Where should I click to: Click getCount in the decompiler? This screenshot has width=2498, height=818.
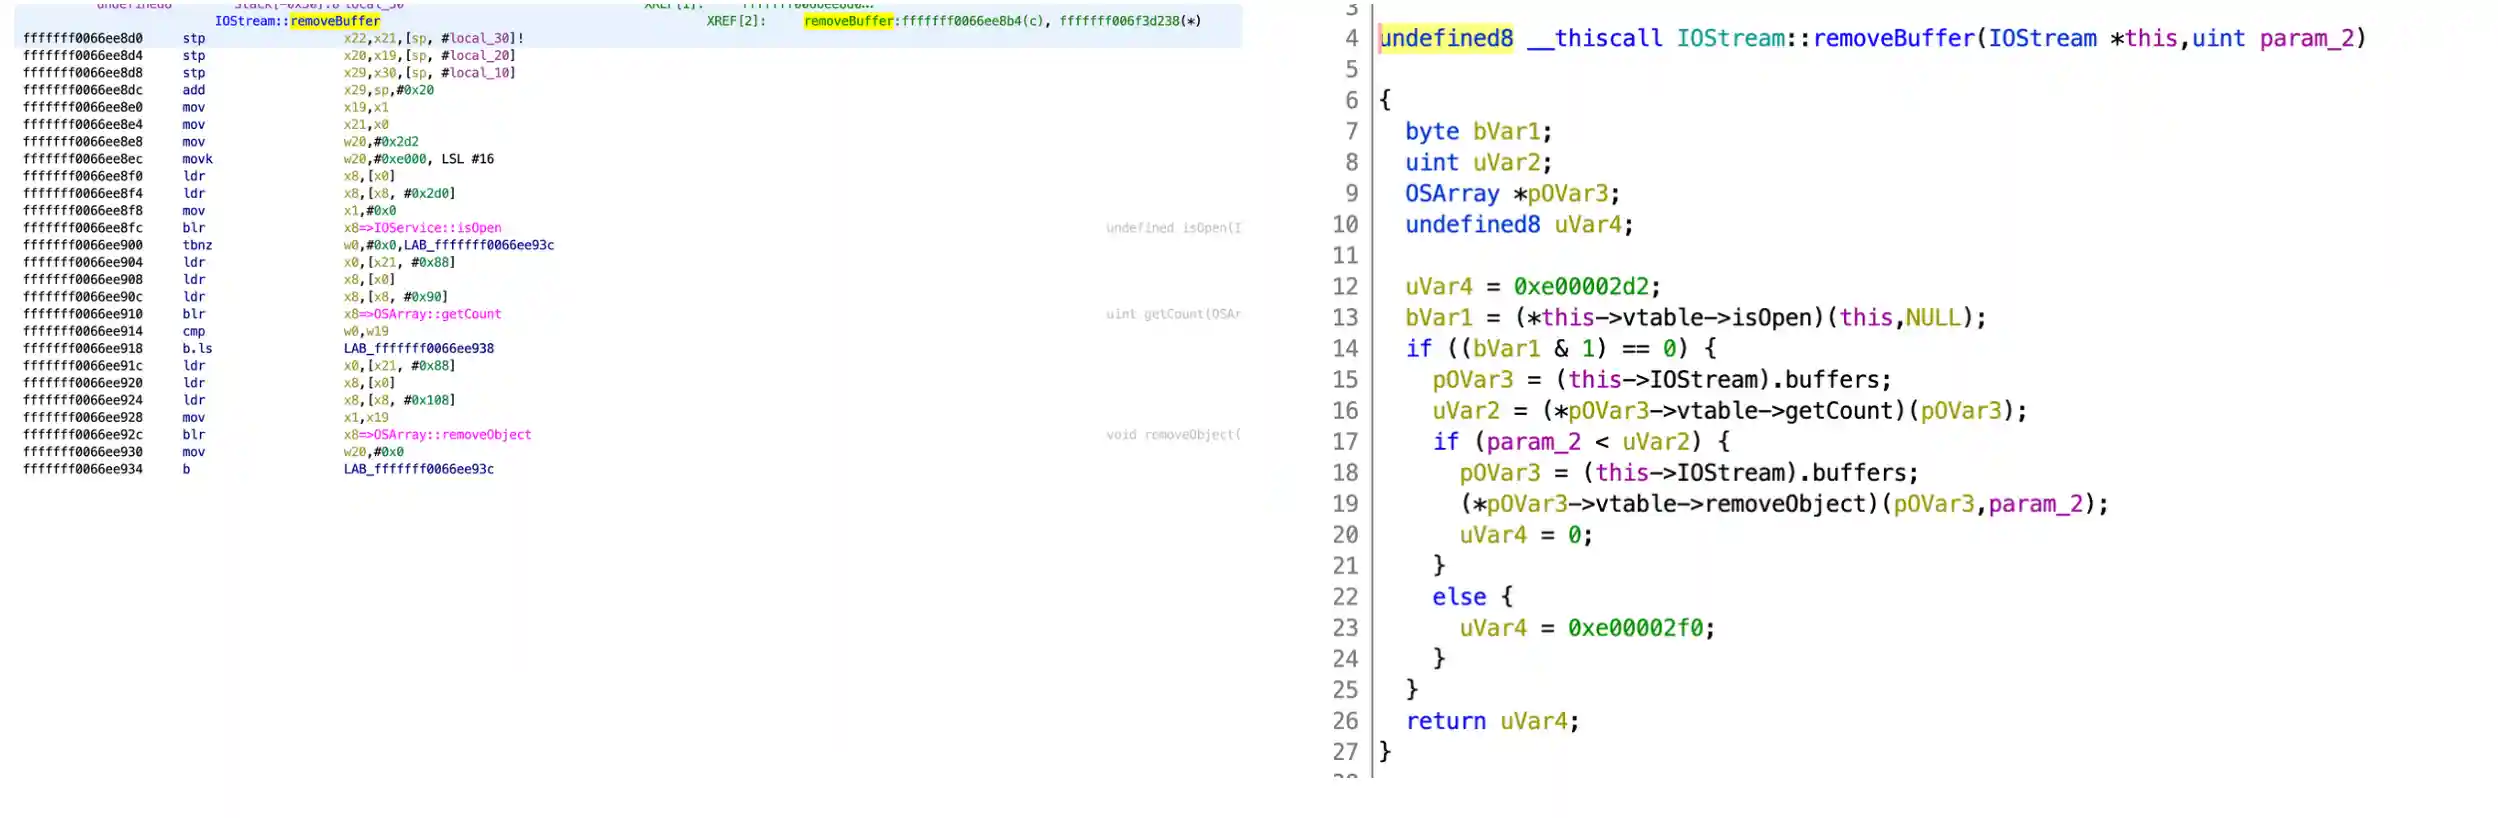(x=1838, y=410)
